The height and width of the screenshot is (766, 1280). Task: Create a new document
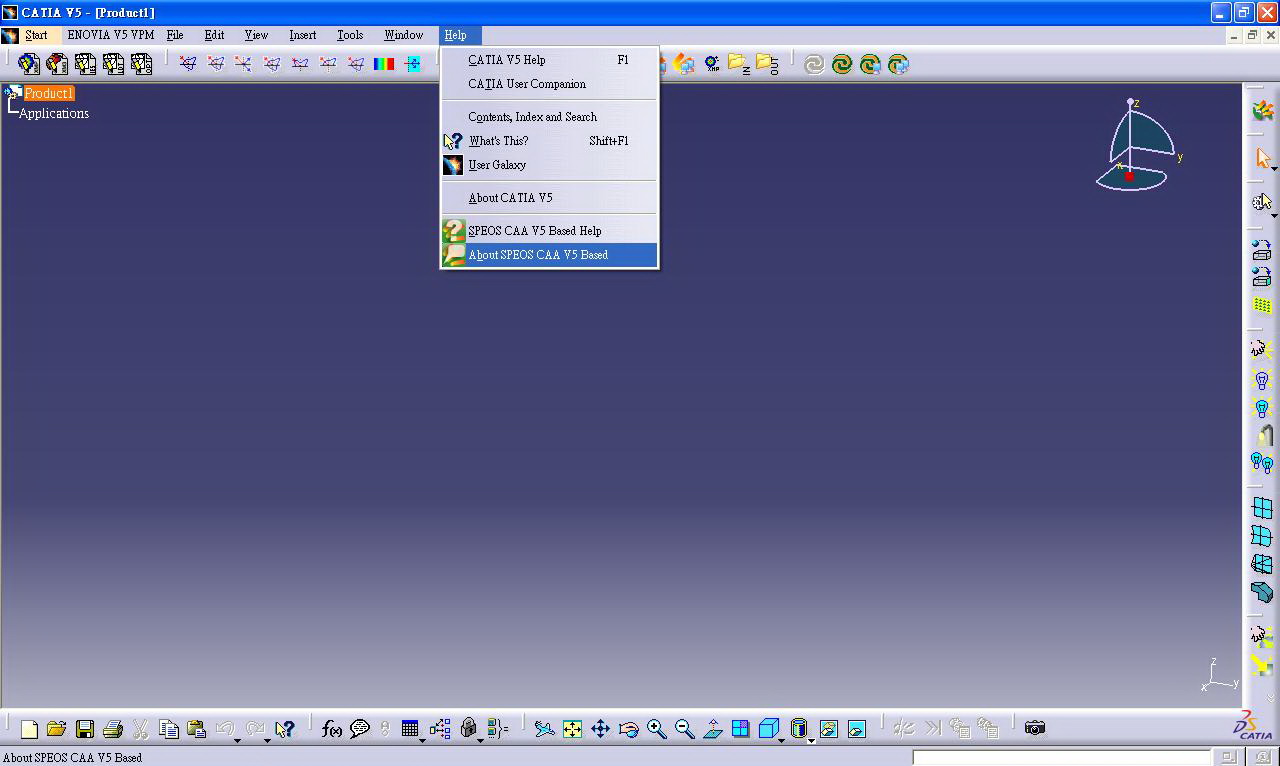pos(29,729)
